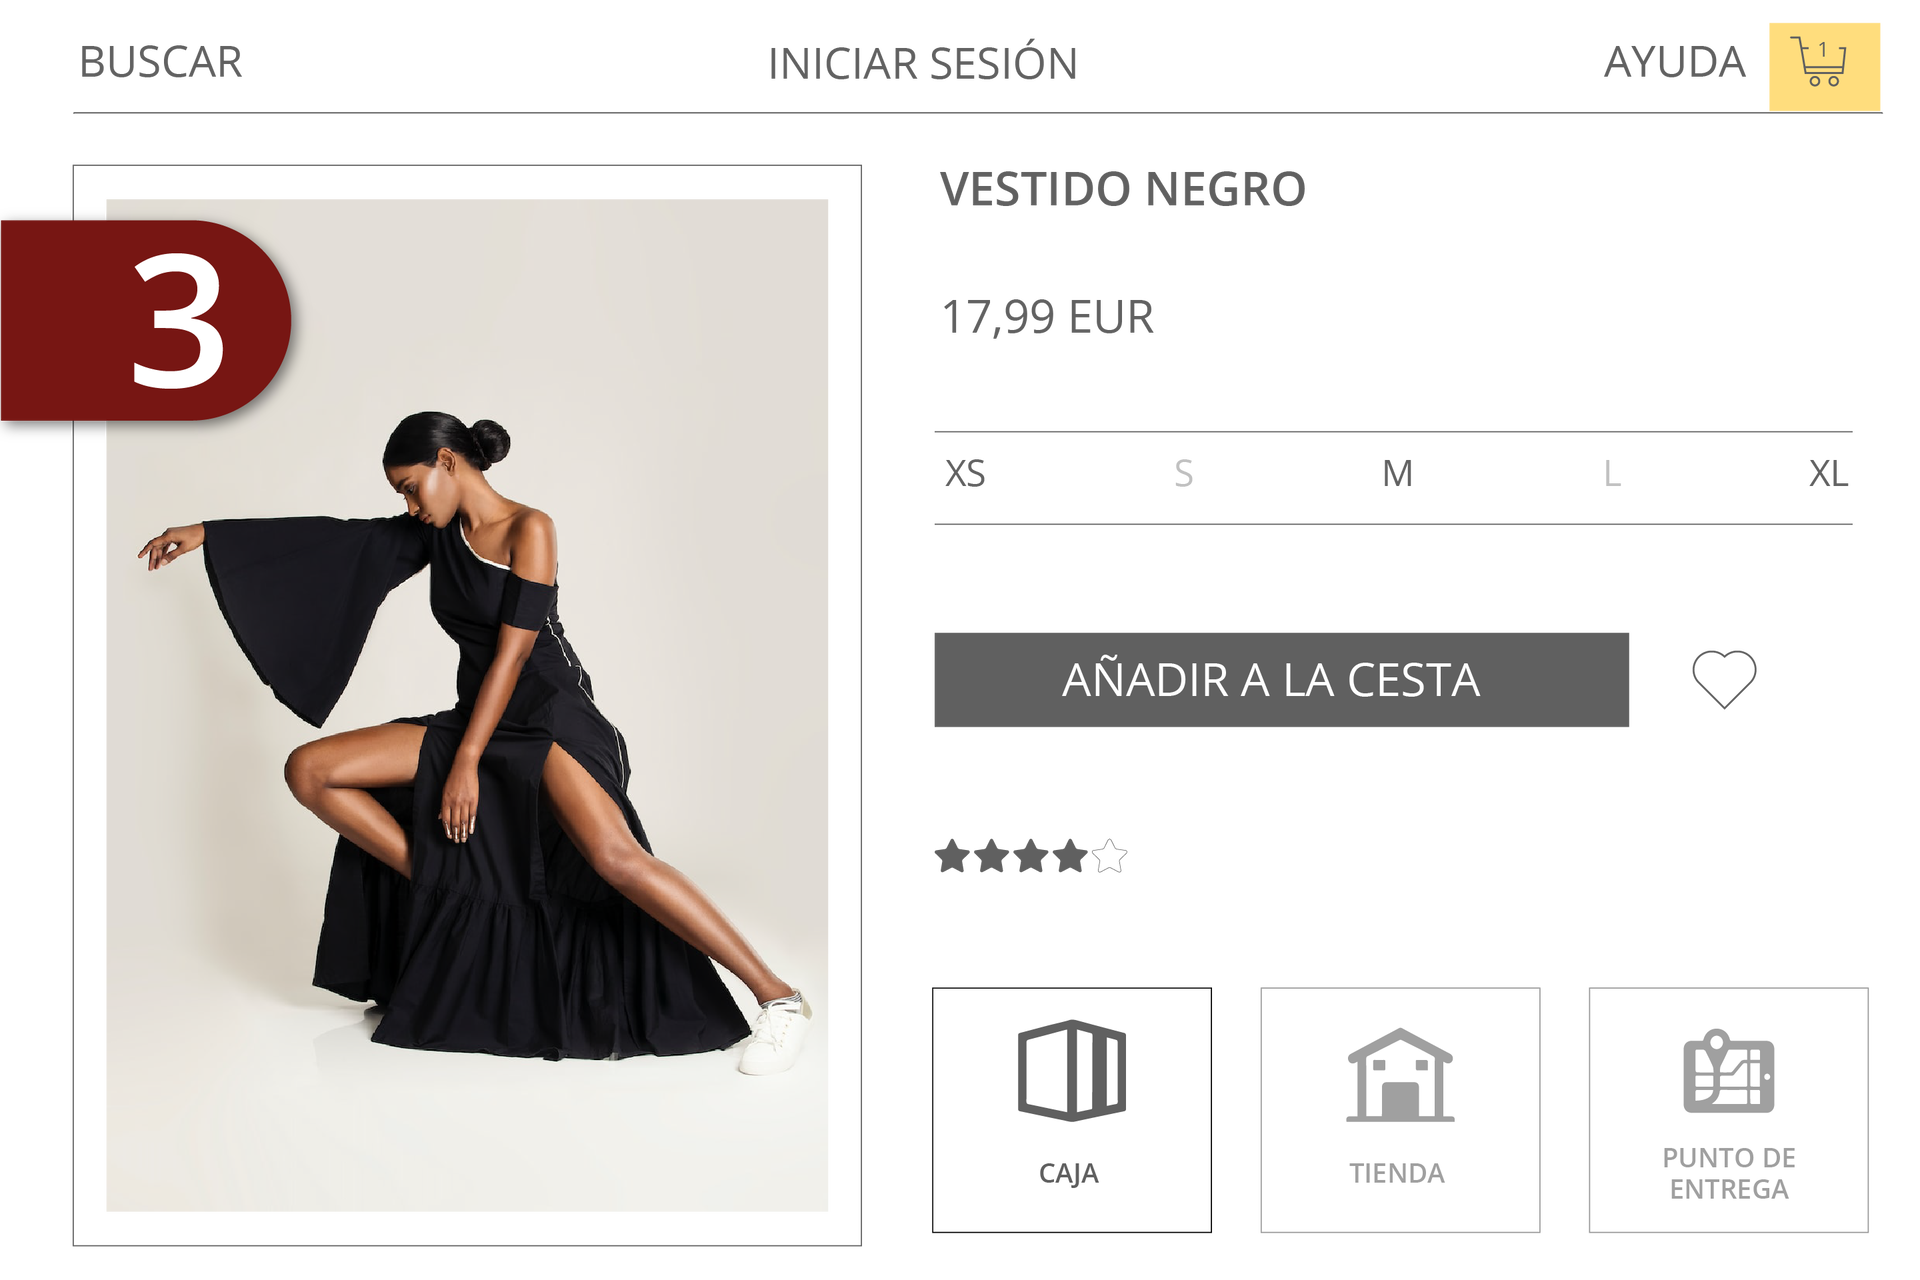
Task: Click the empty fifth rating star
Action: (x=1109, y=856)
